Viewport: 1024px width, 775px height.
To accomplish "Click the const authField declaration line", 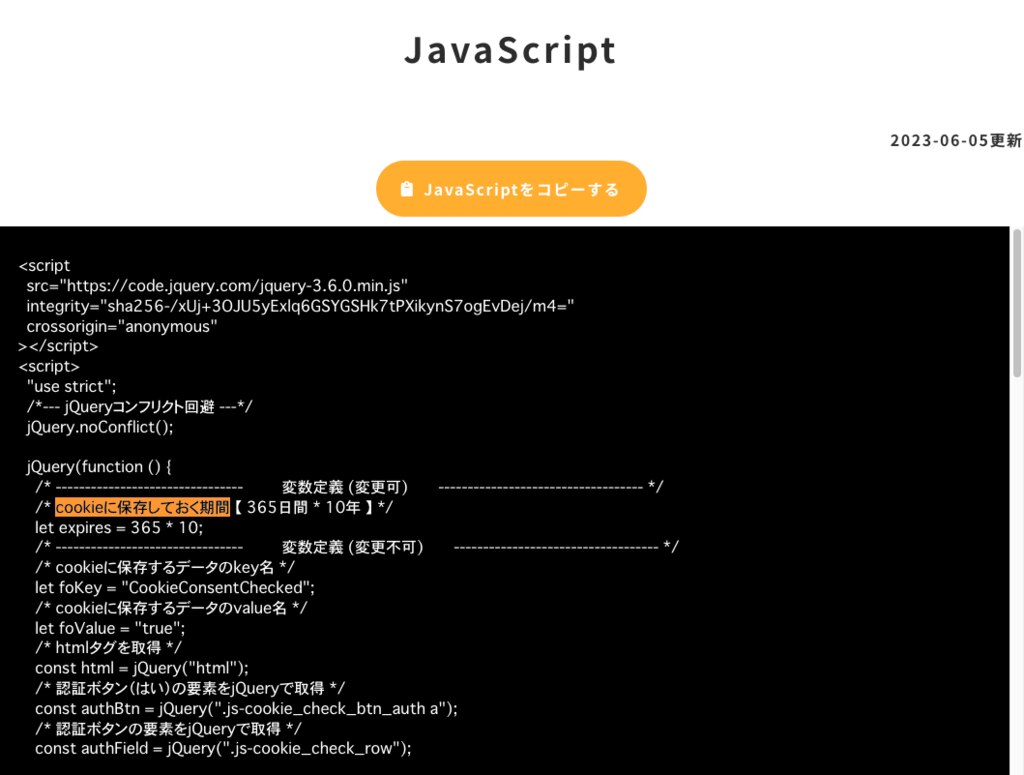I will point(223,748).
